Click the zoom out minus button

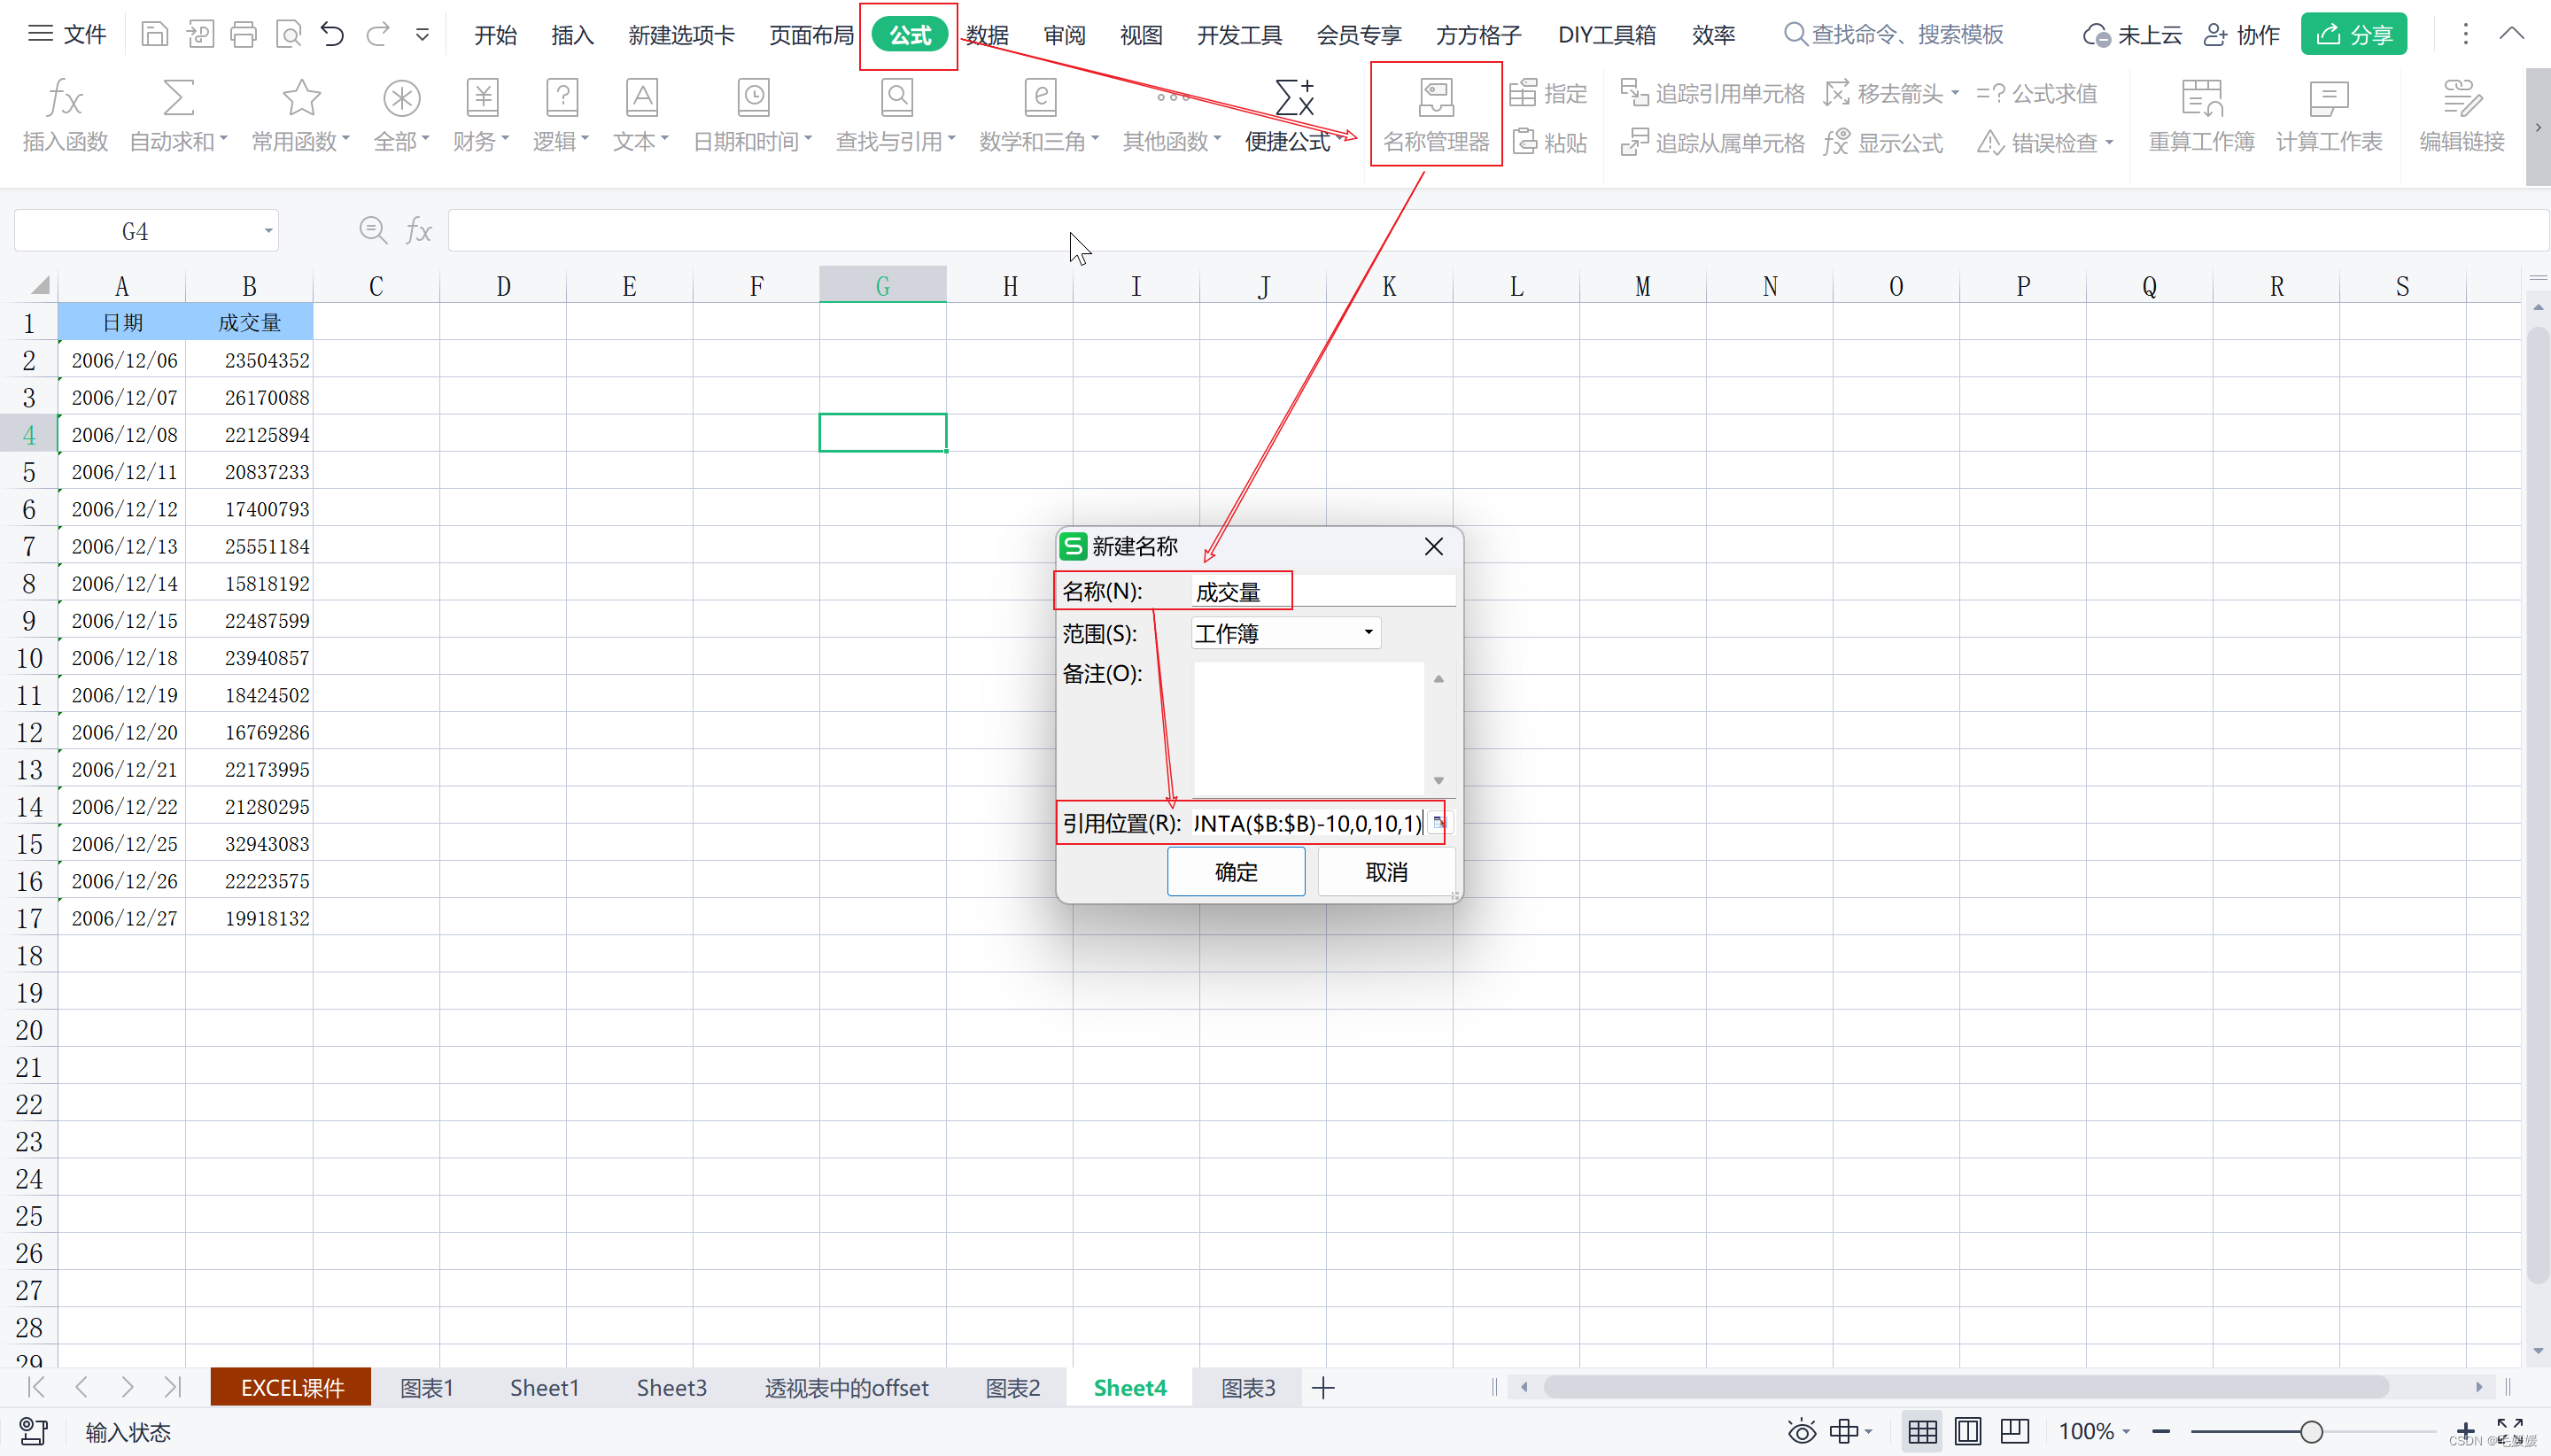click(x=2161, y=1432)
